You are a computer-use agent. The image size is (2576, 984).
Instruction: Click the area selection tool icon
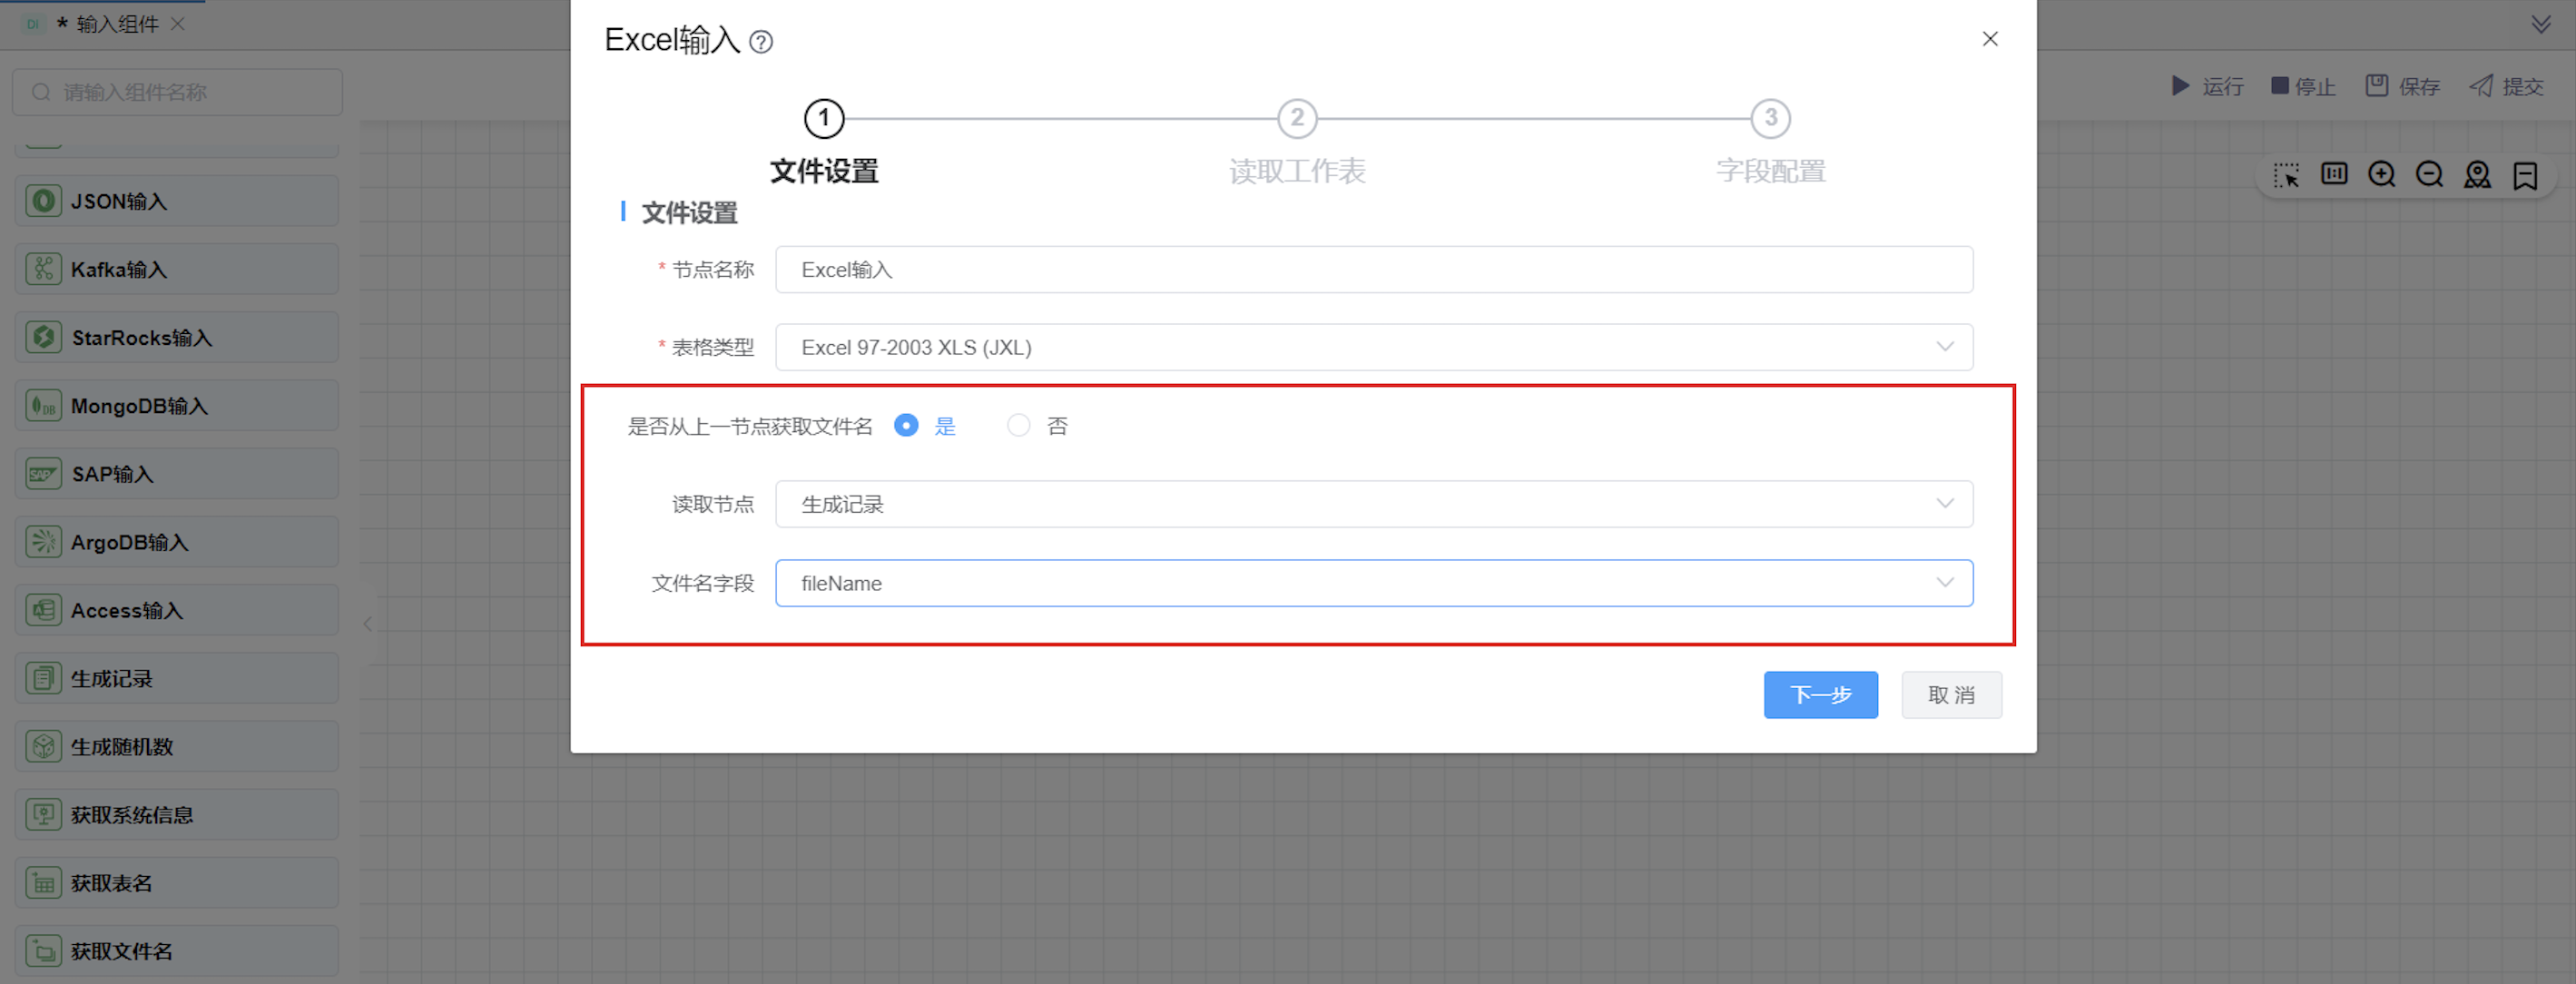2286,175
